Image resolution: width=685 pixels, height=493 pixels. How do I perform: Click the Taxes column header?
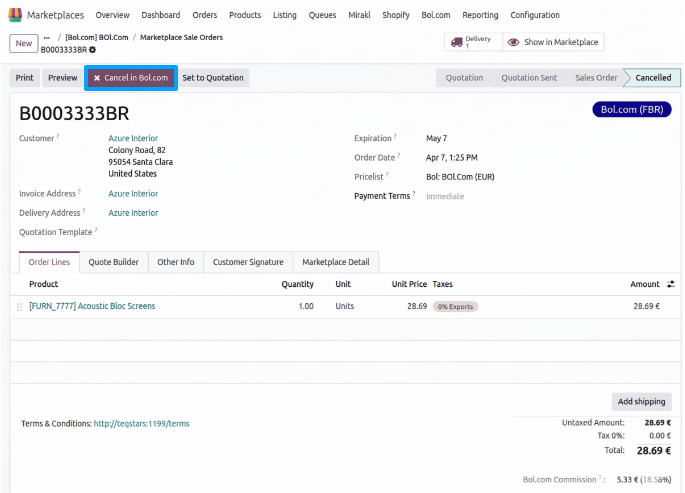tap(443, 284)
